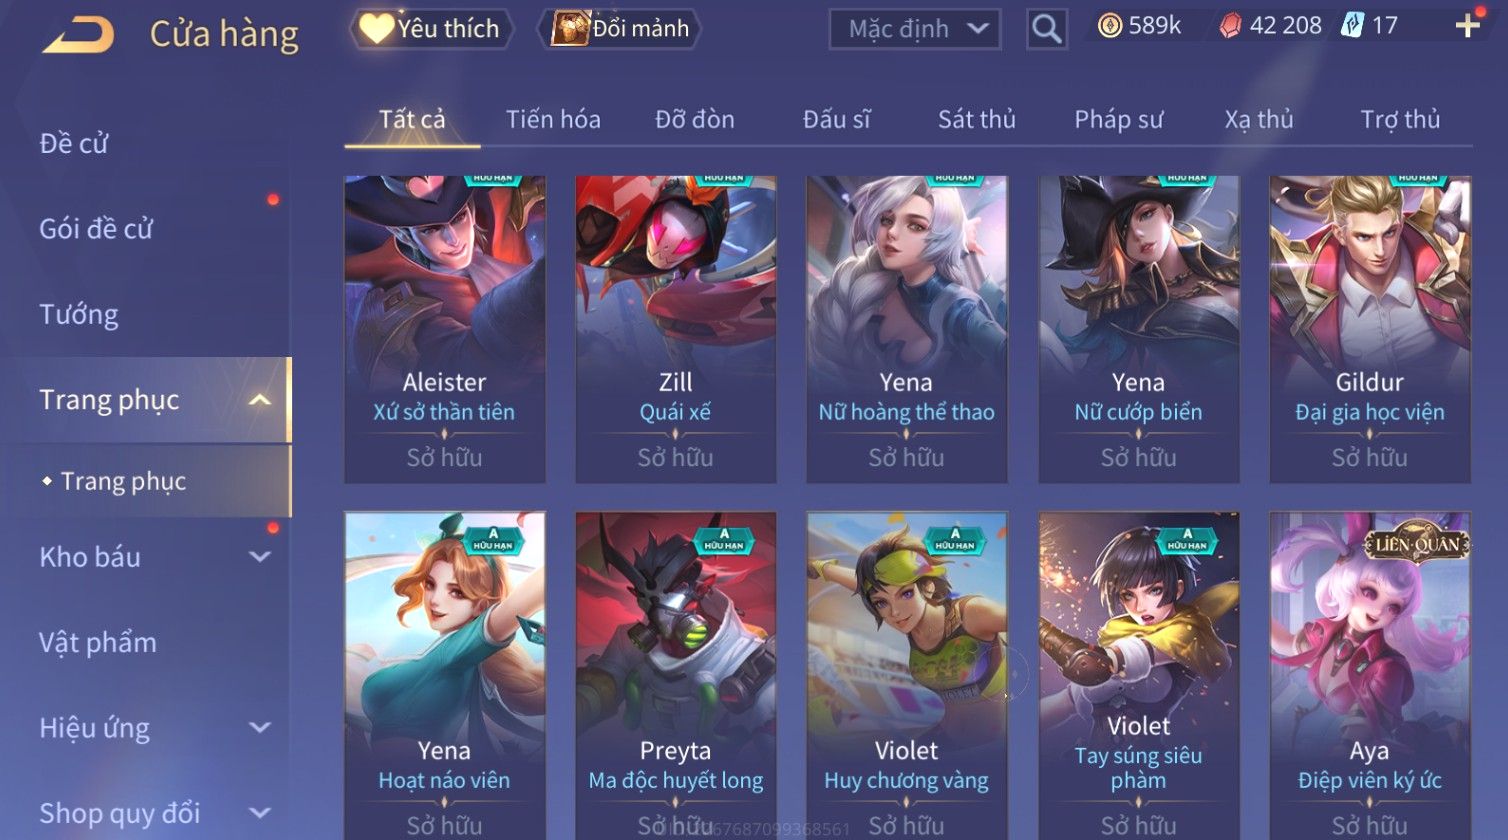The width and height of the screenshot is (1508, 840).
Task: Click the gold coin balance icon
Action: tap(1110, 26)
